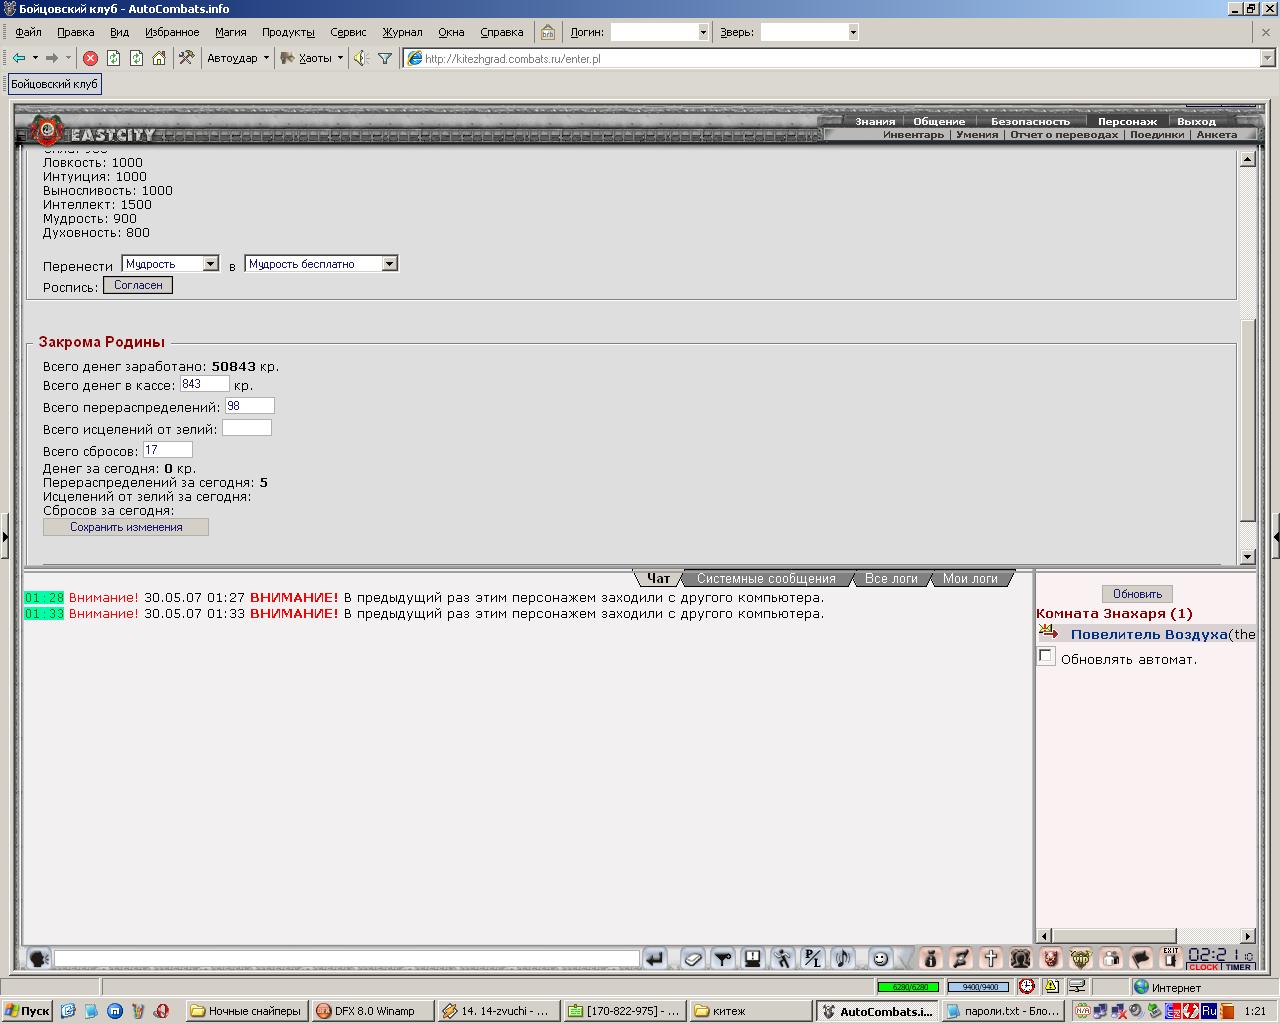
Task: Open the Логин combo box dropdown
Action: (703, 32)
